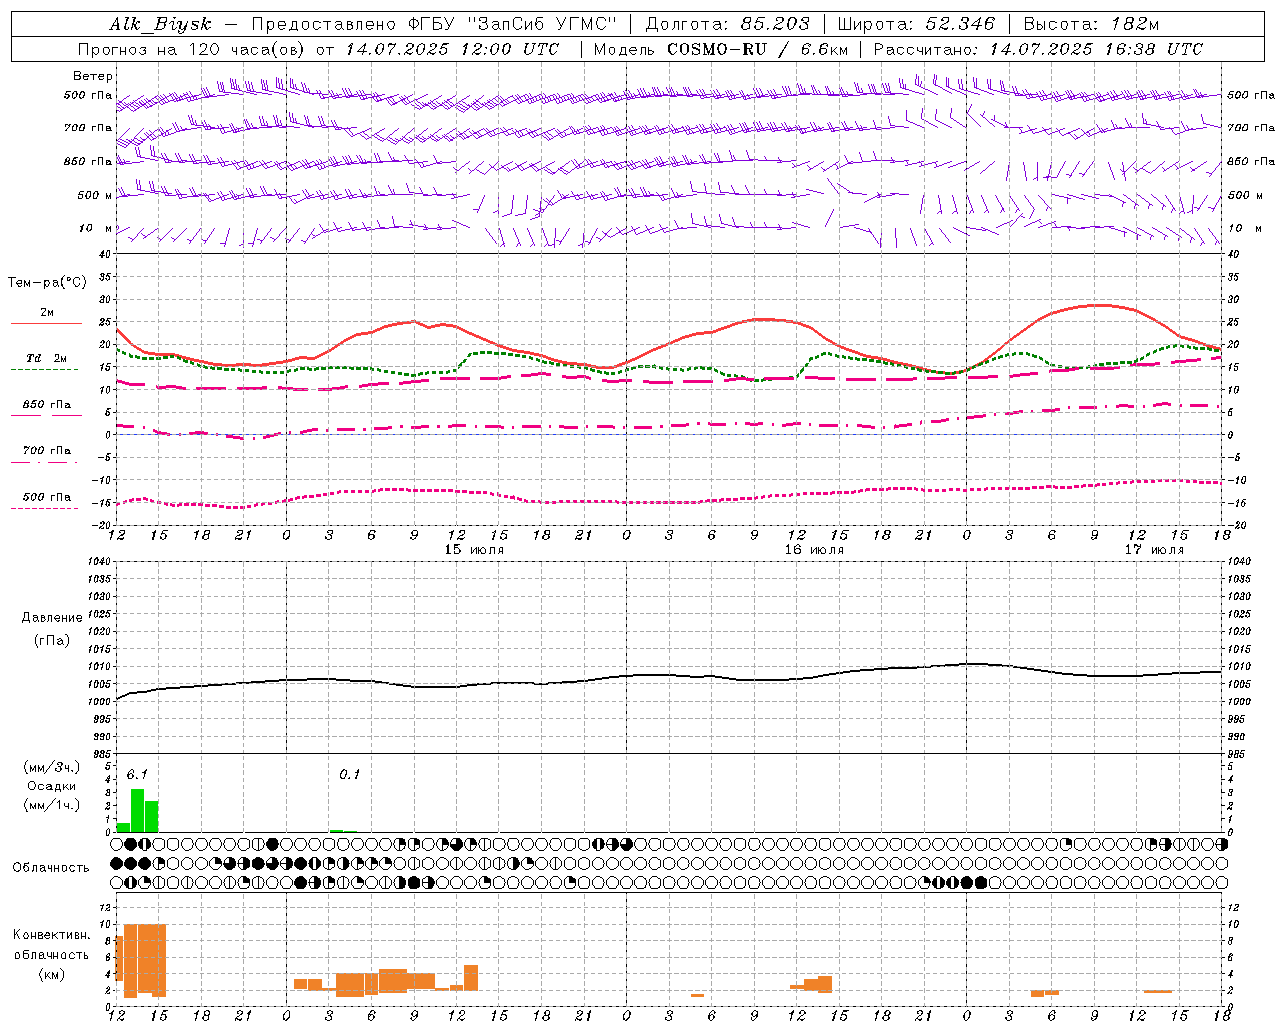This screenshot has width=1280, height=1024.
Task: Select the longitude value 85.203
Action: tap(775, 24)
